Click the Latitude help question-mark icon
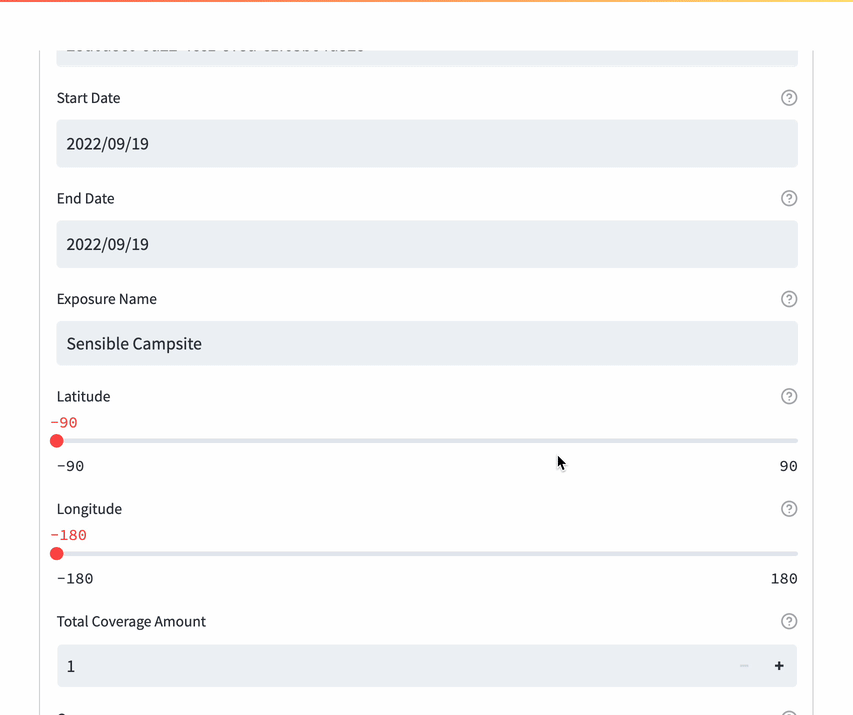The height and width of the screenshot is (715, 853). coord(789,396)
